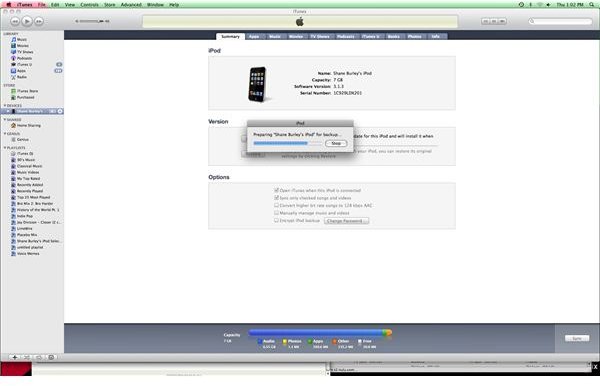Click the Previous track rewind button
This screenshot has height=386, width=600.
click(x=15, y=21)
